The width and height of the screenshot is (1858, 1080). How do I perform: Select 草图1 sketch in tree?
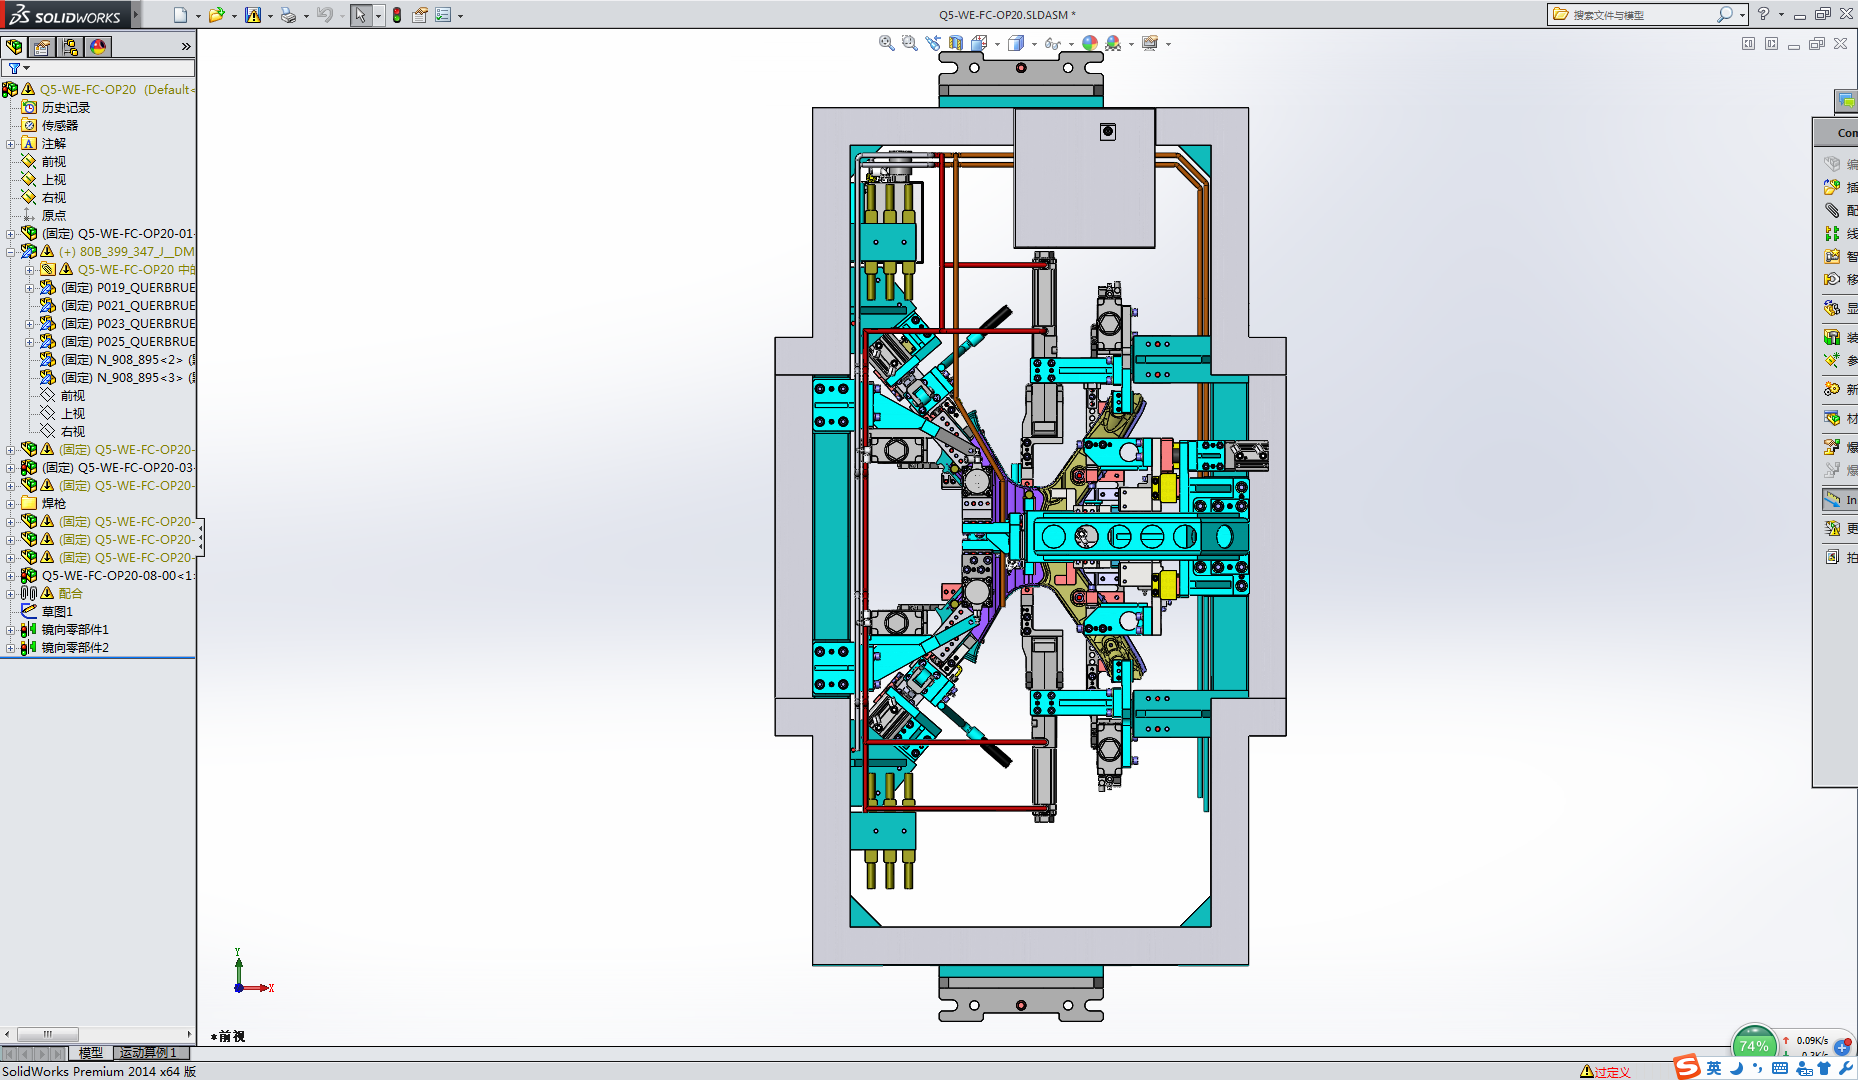57,612
